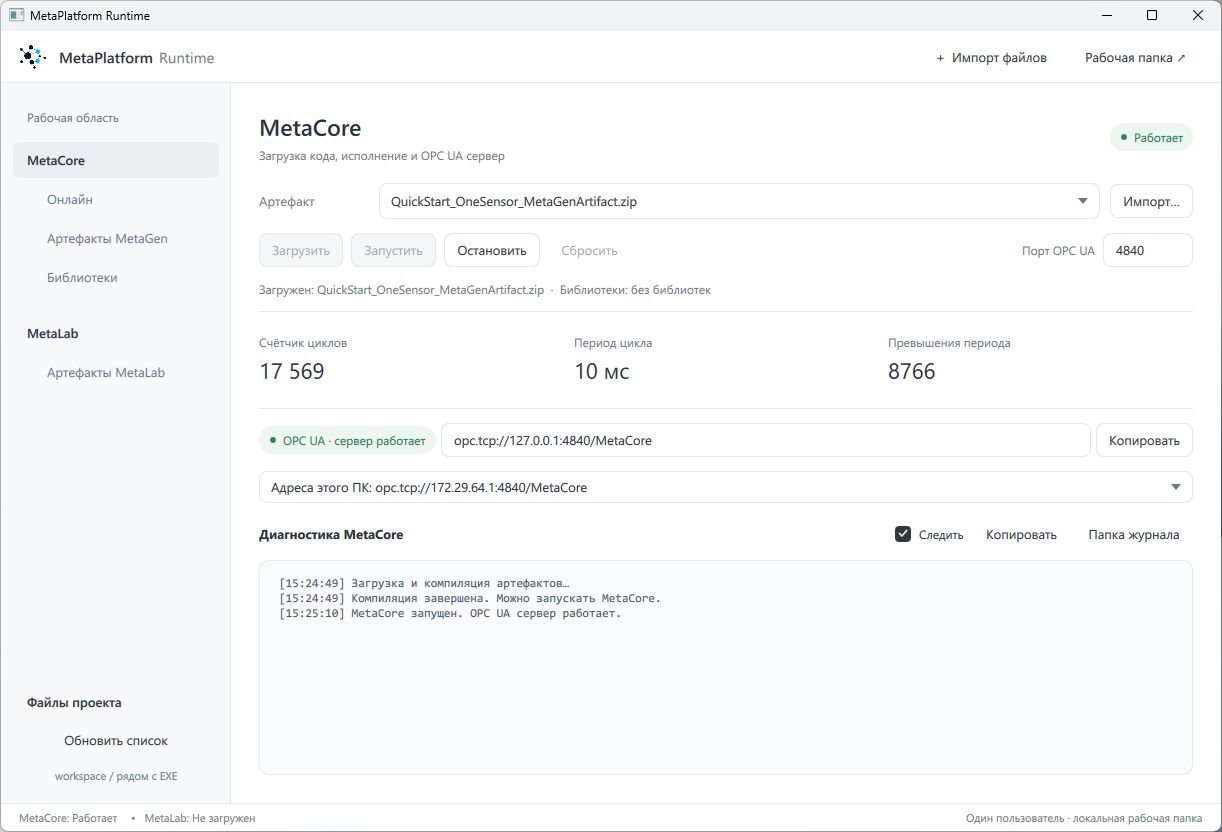The image size is (1222, 832).
Task: Click the log line 'Загрузка и компиляция артефактов'
Action: pos(424,583)
